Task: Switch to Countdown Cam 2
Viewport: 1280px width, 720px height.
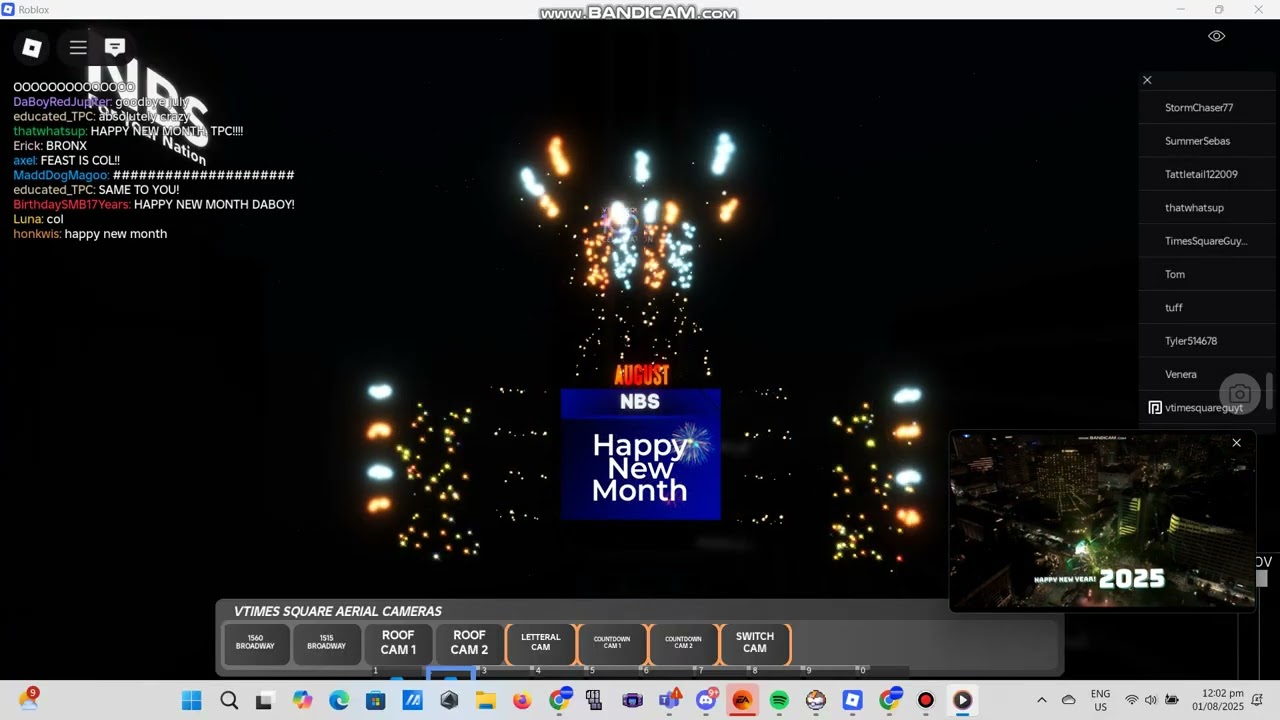Action: pyautogui.click(x=683, y=644)
